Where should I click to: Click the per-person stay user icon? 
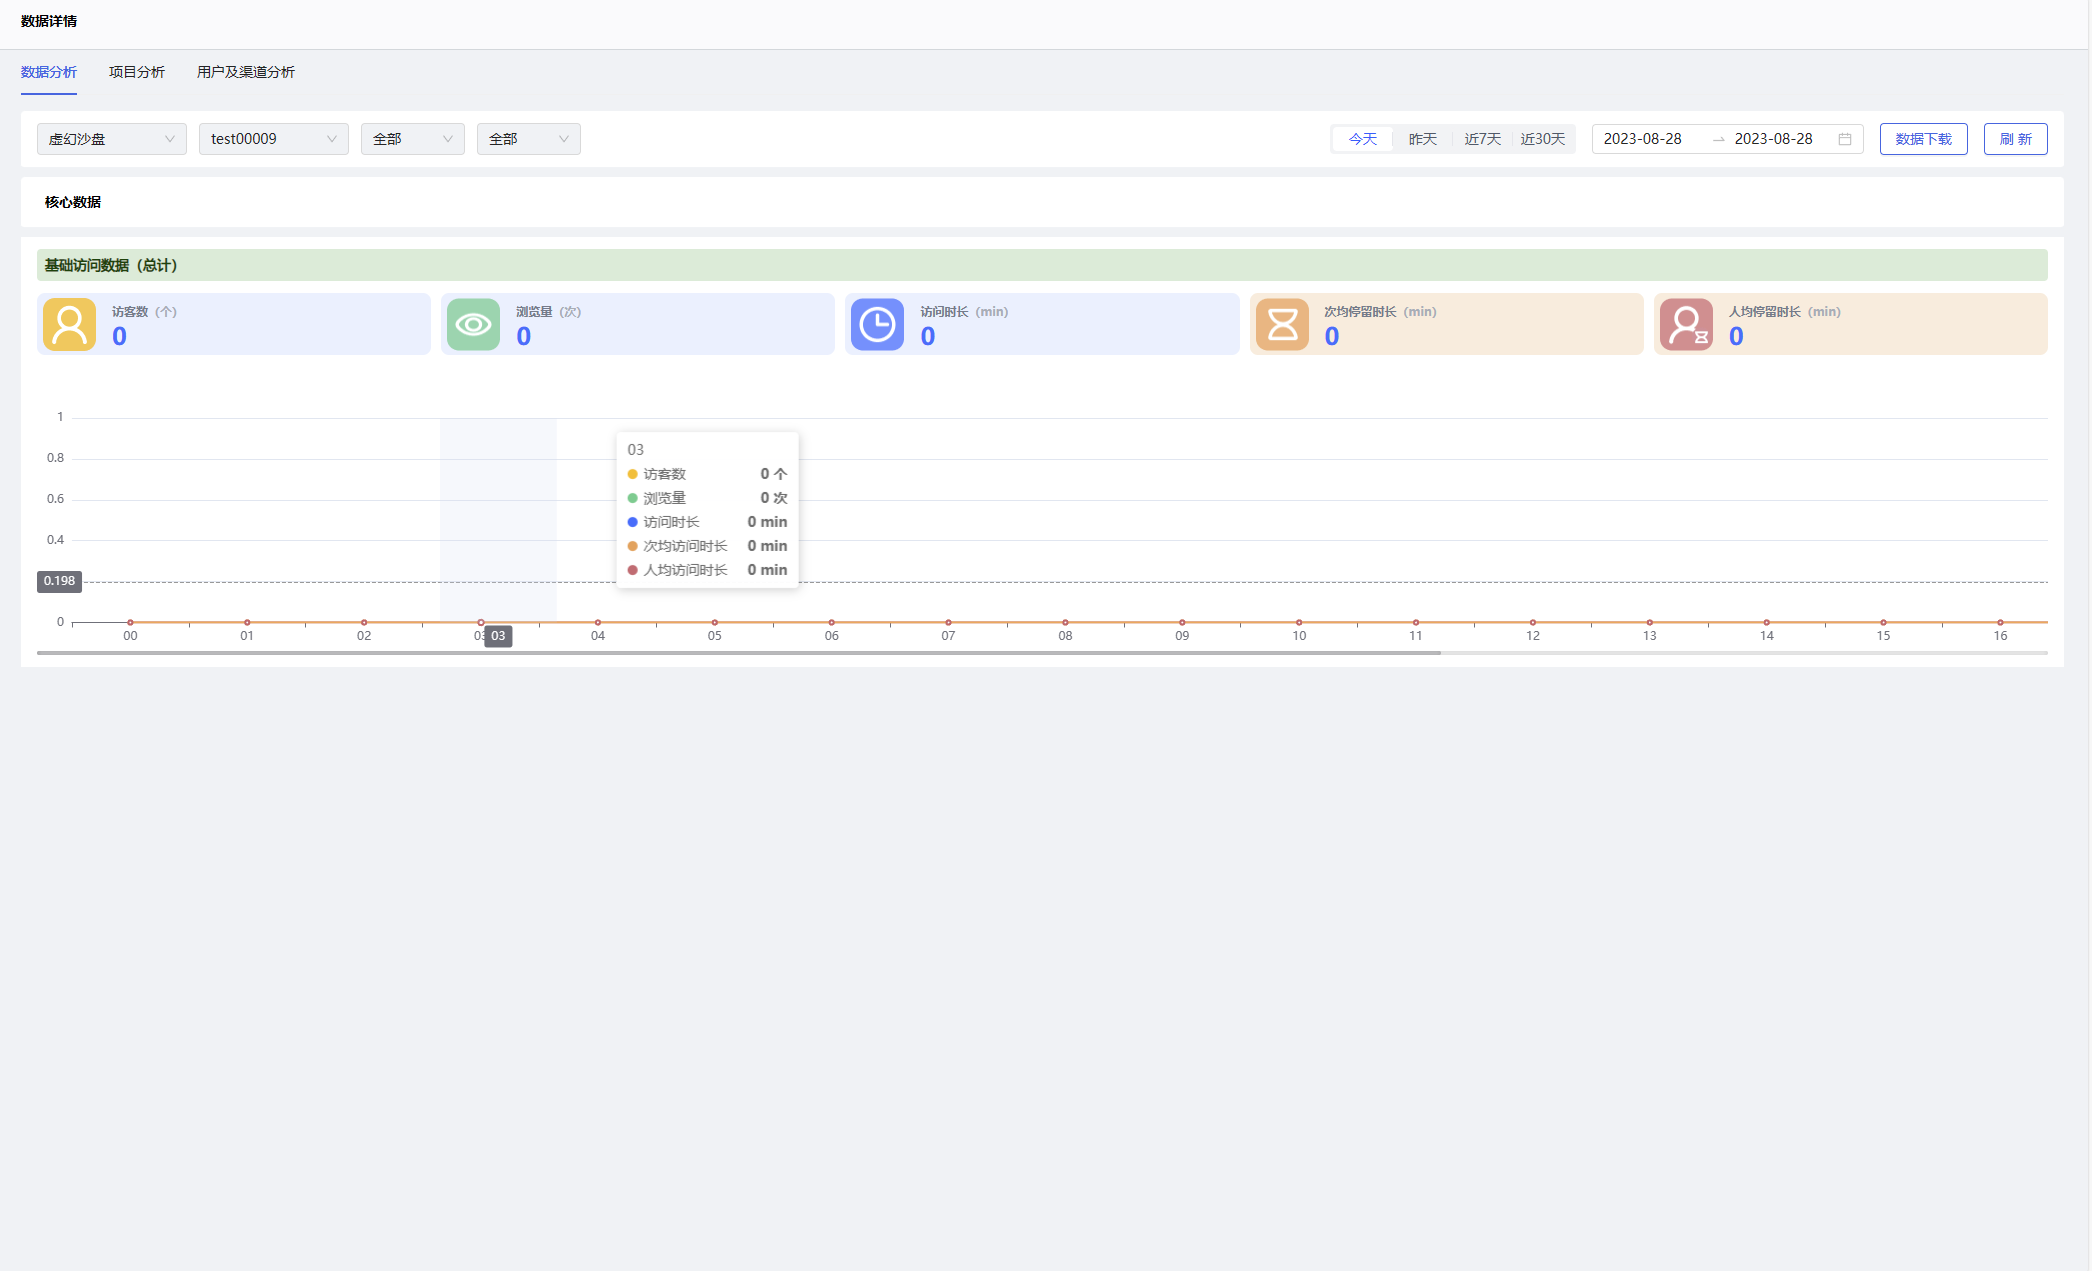[1686, 324]
